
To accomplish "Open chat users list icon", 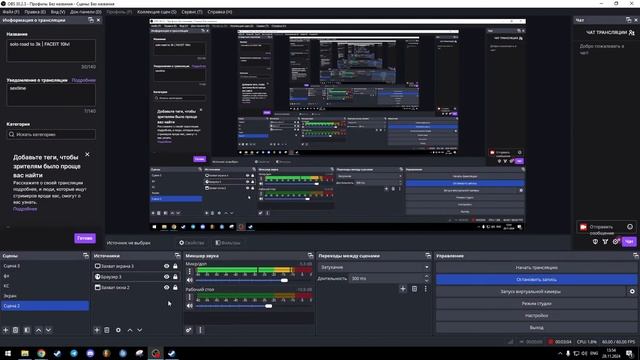I will tap(632, 32).
